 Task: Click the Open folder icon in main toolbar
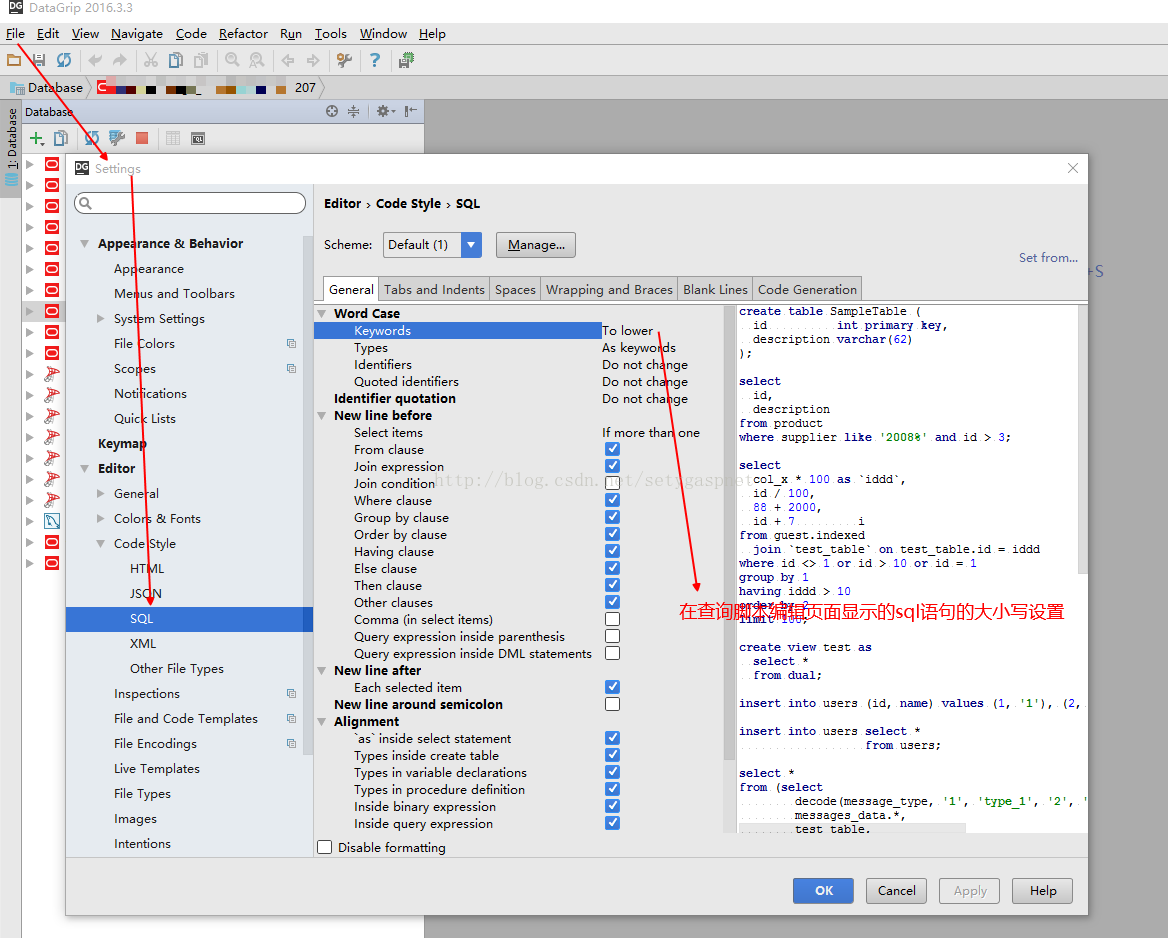pos(14,60)
